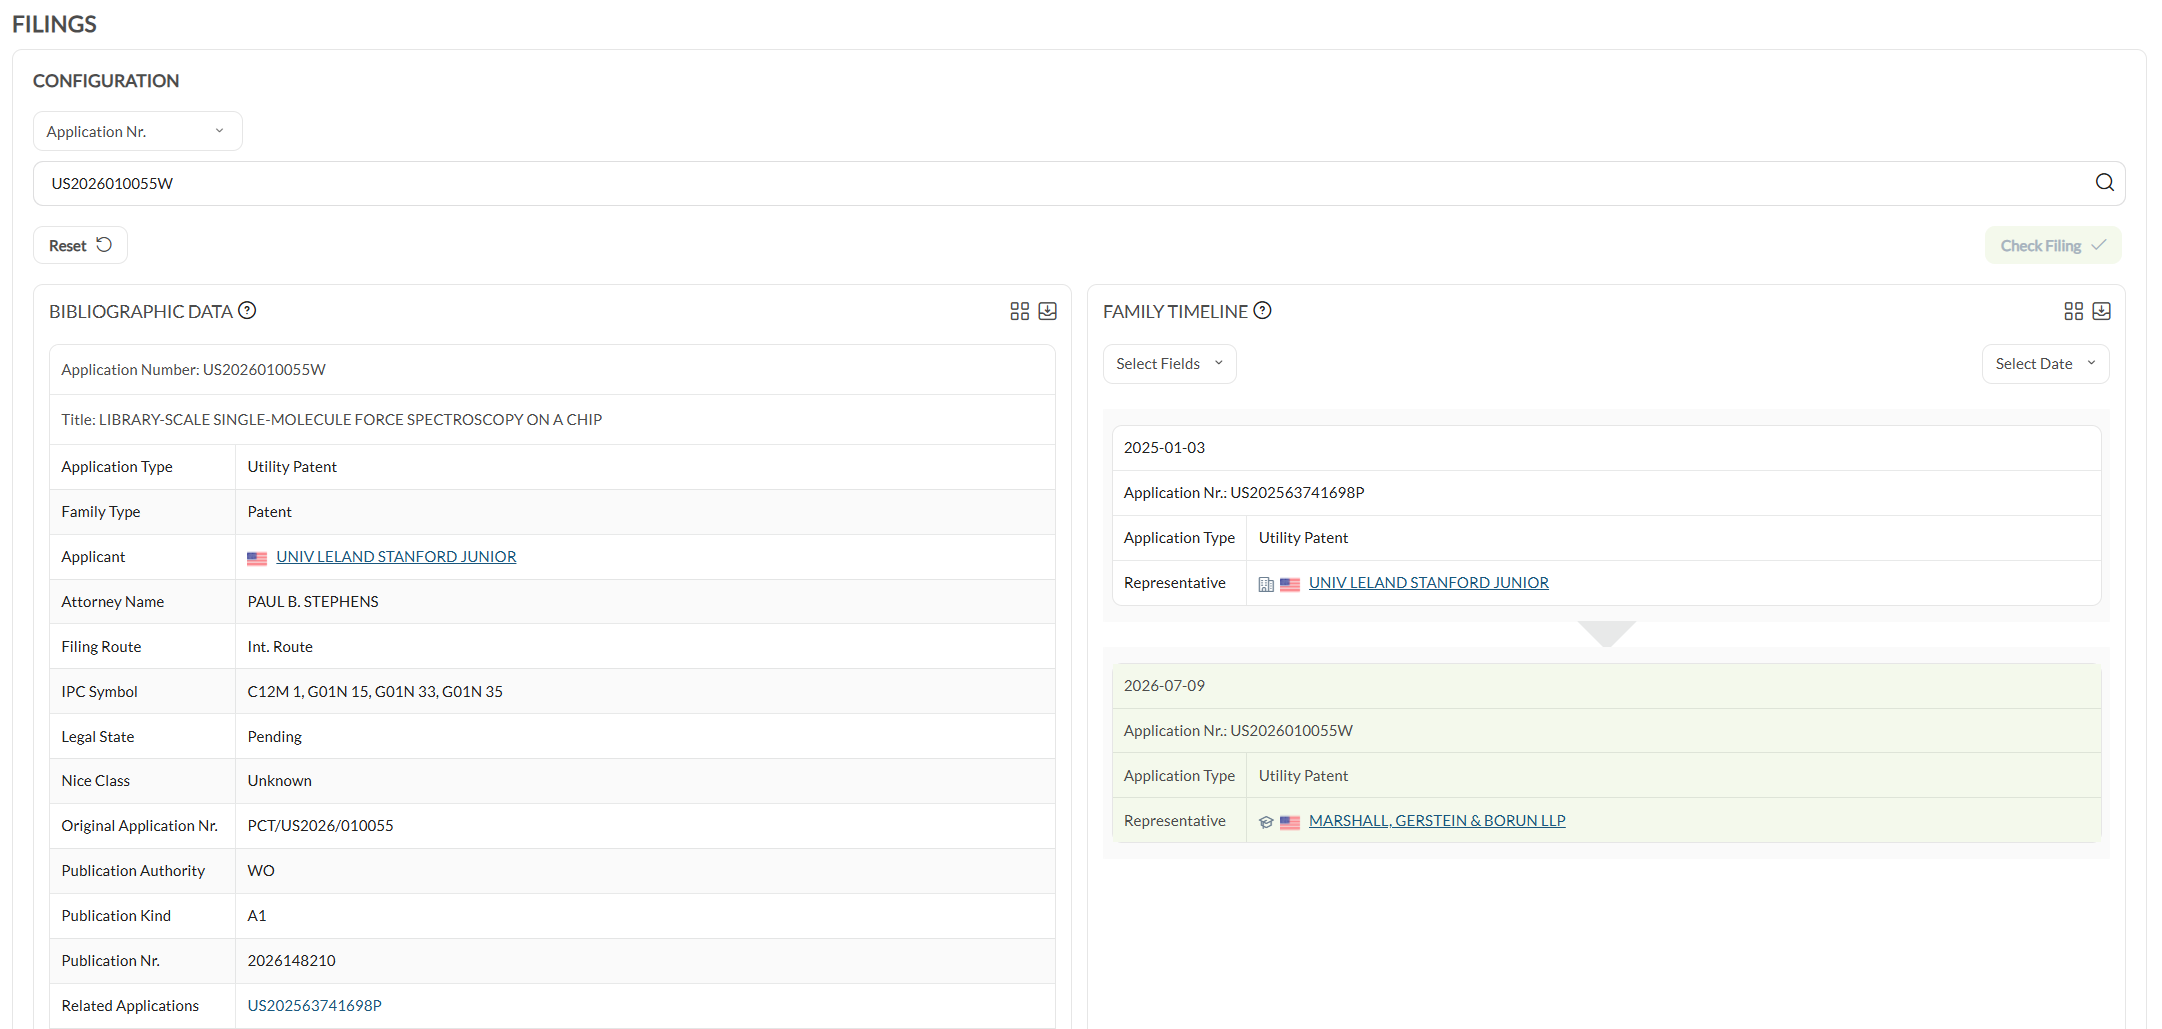Image resolution: width=2162 pixels, height=1029 pixels.
Task: Click attorney name PAUL B. STEPHENS
Action: [x=313, y=602]
